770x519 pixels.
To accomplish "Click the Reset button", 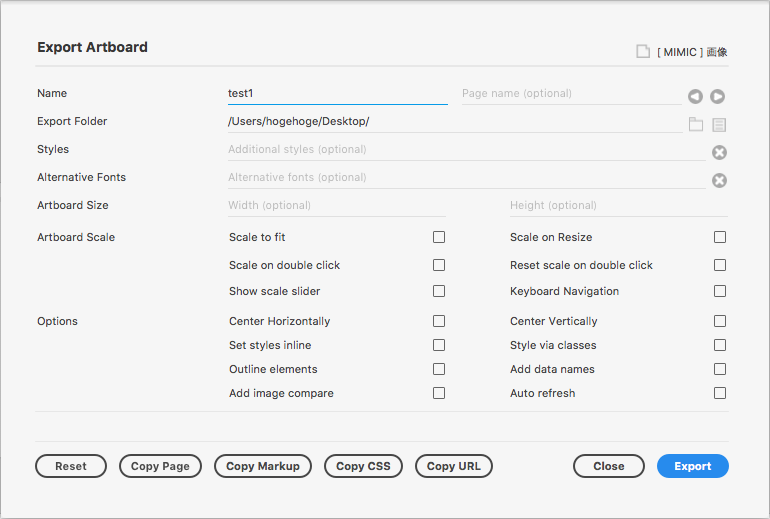I will click(x=71, y=466).
